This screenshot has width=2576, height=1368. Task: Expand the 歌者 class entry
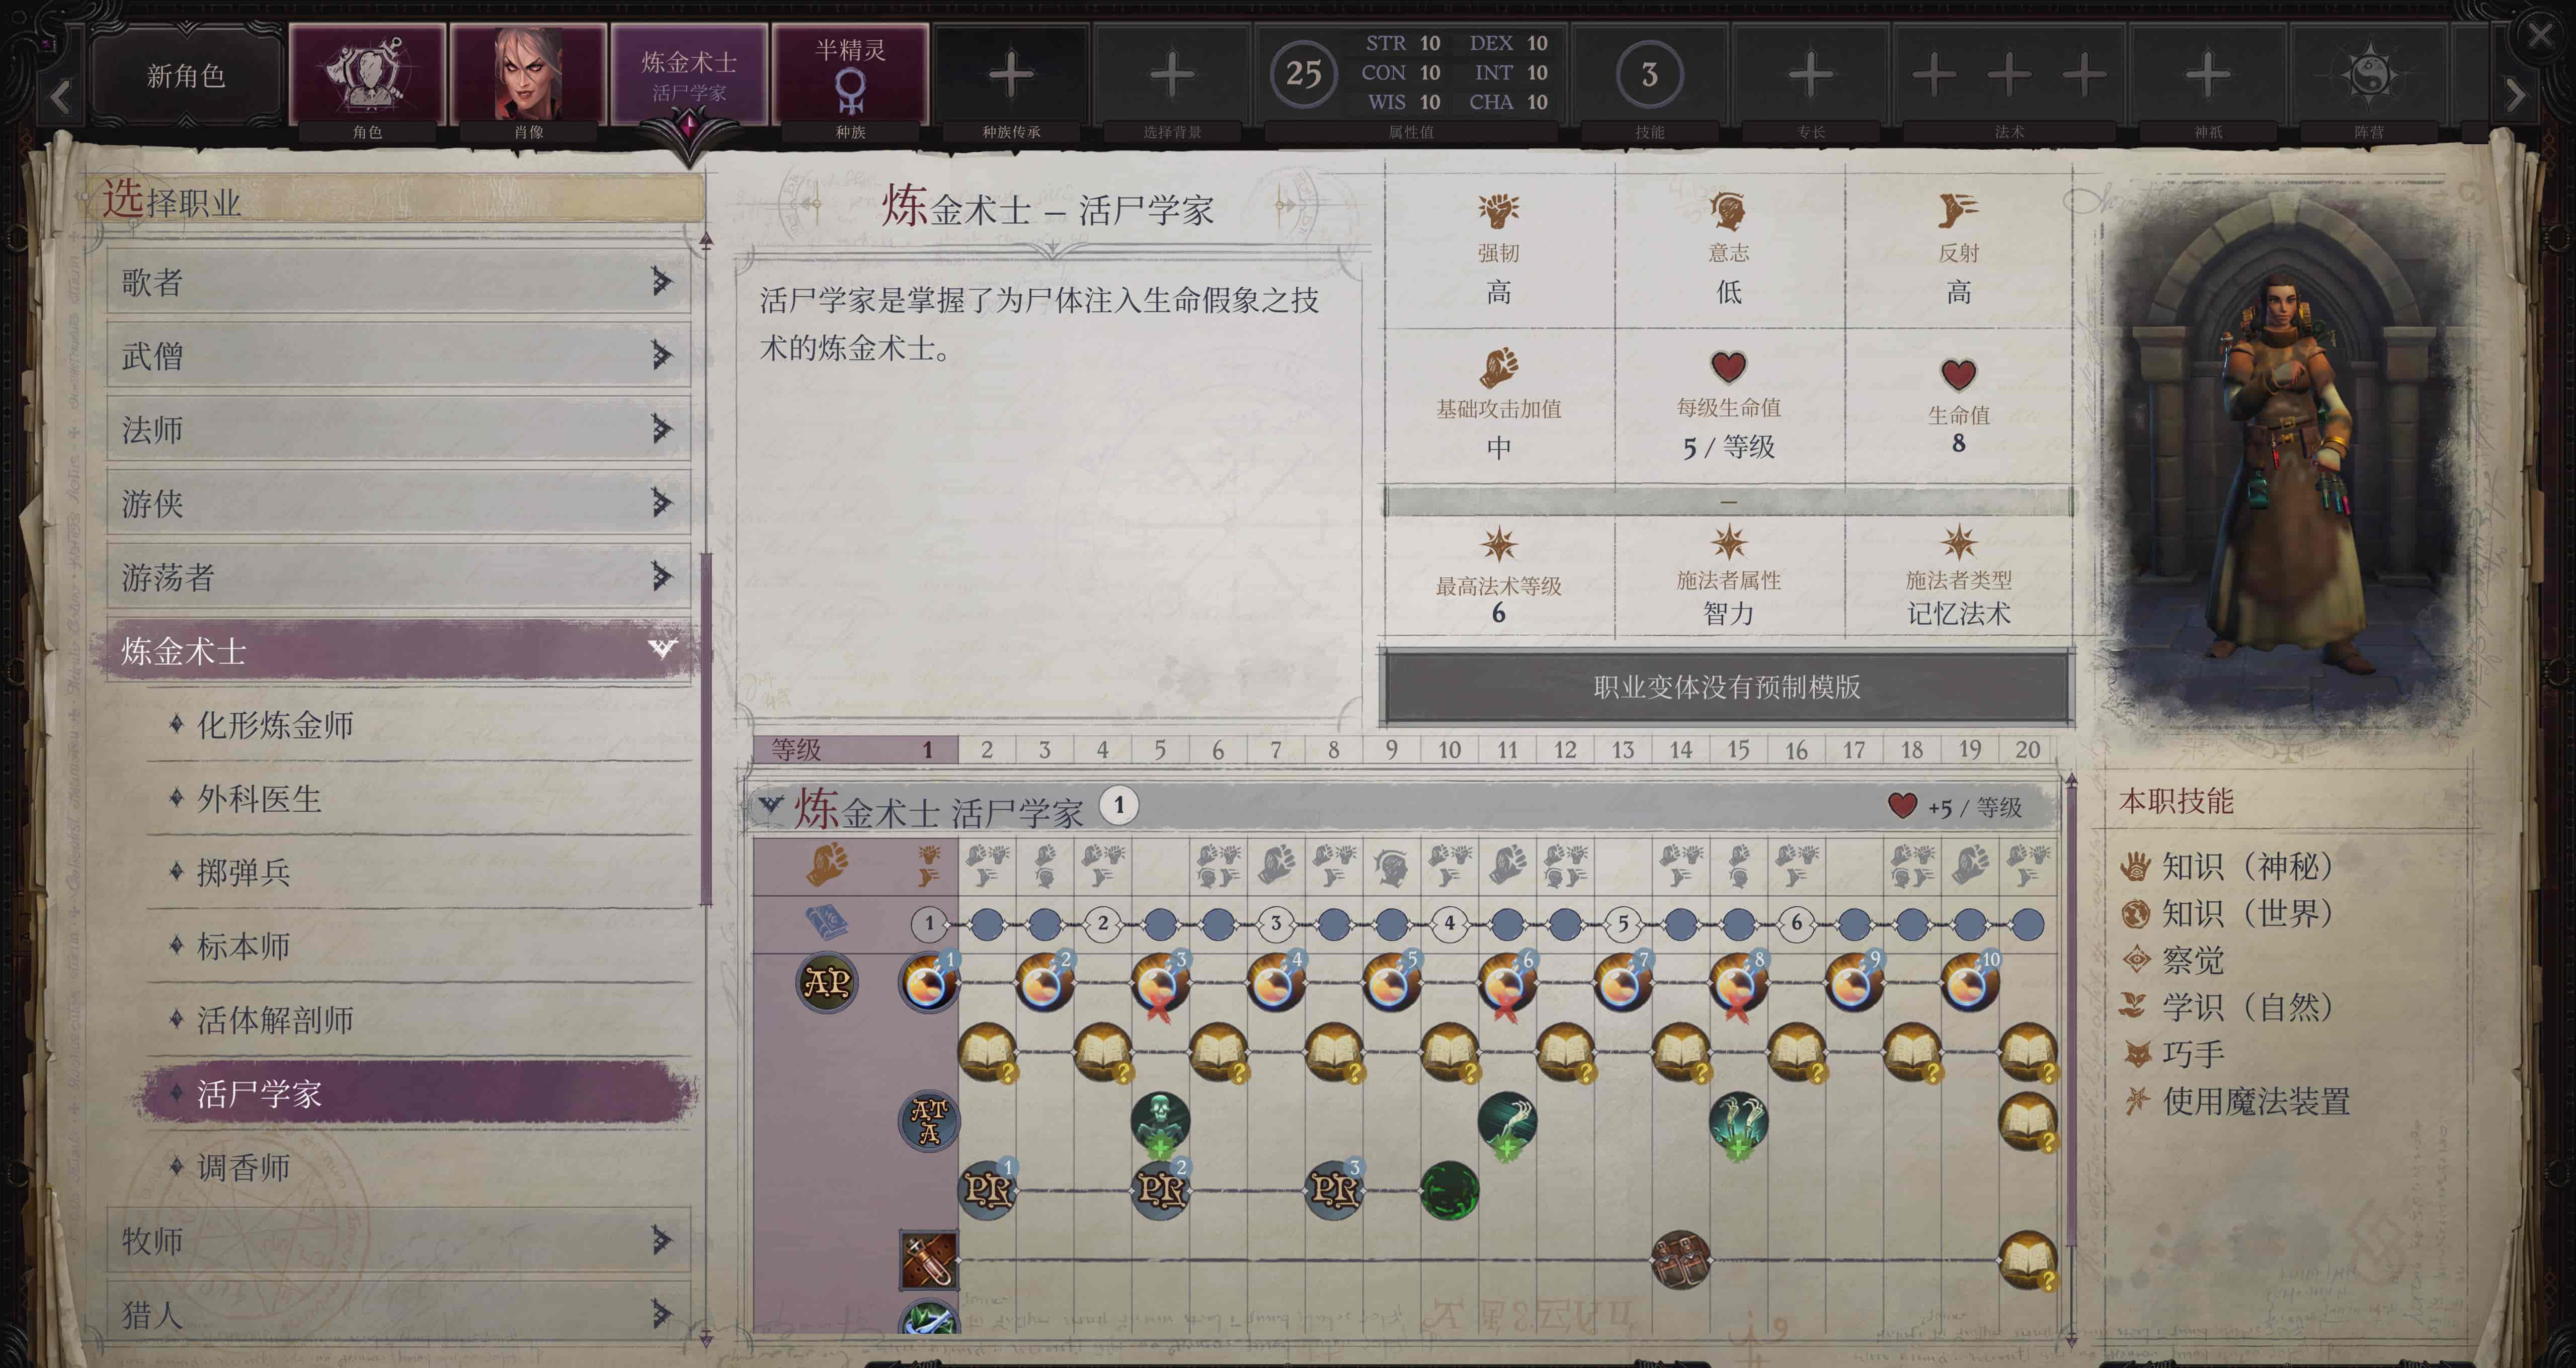tap(398, 282)
